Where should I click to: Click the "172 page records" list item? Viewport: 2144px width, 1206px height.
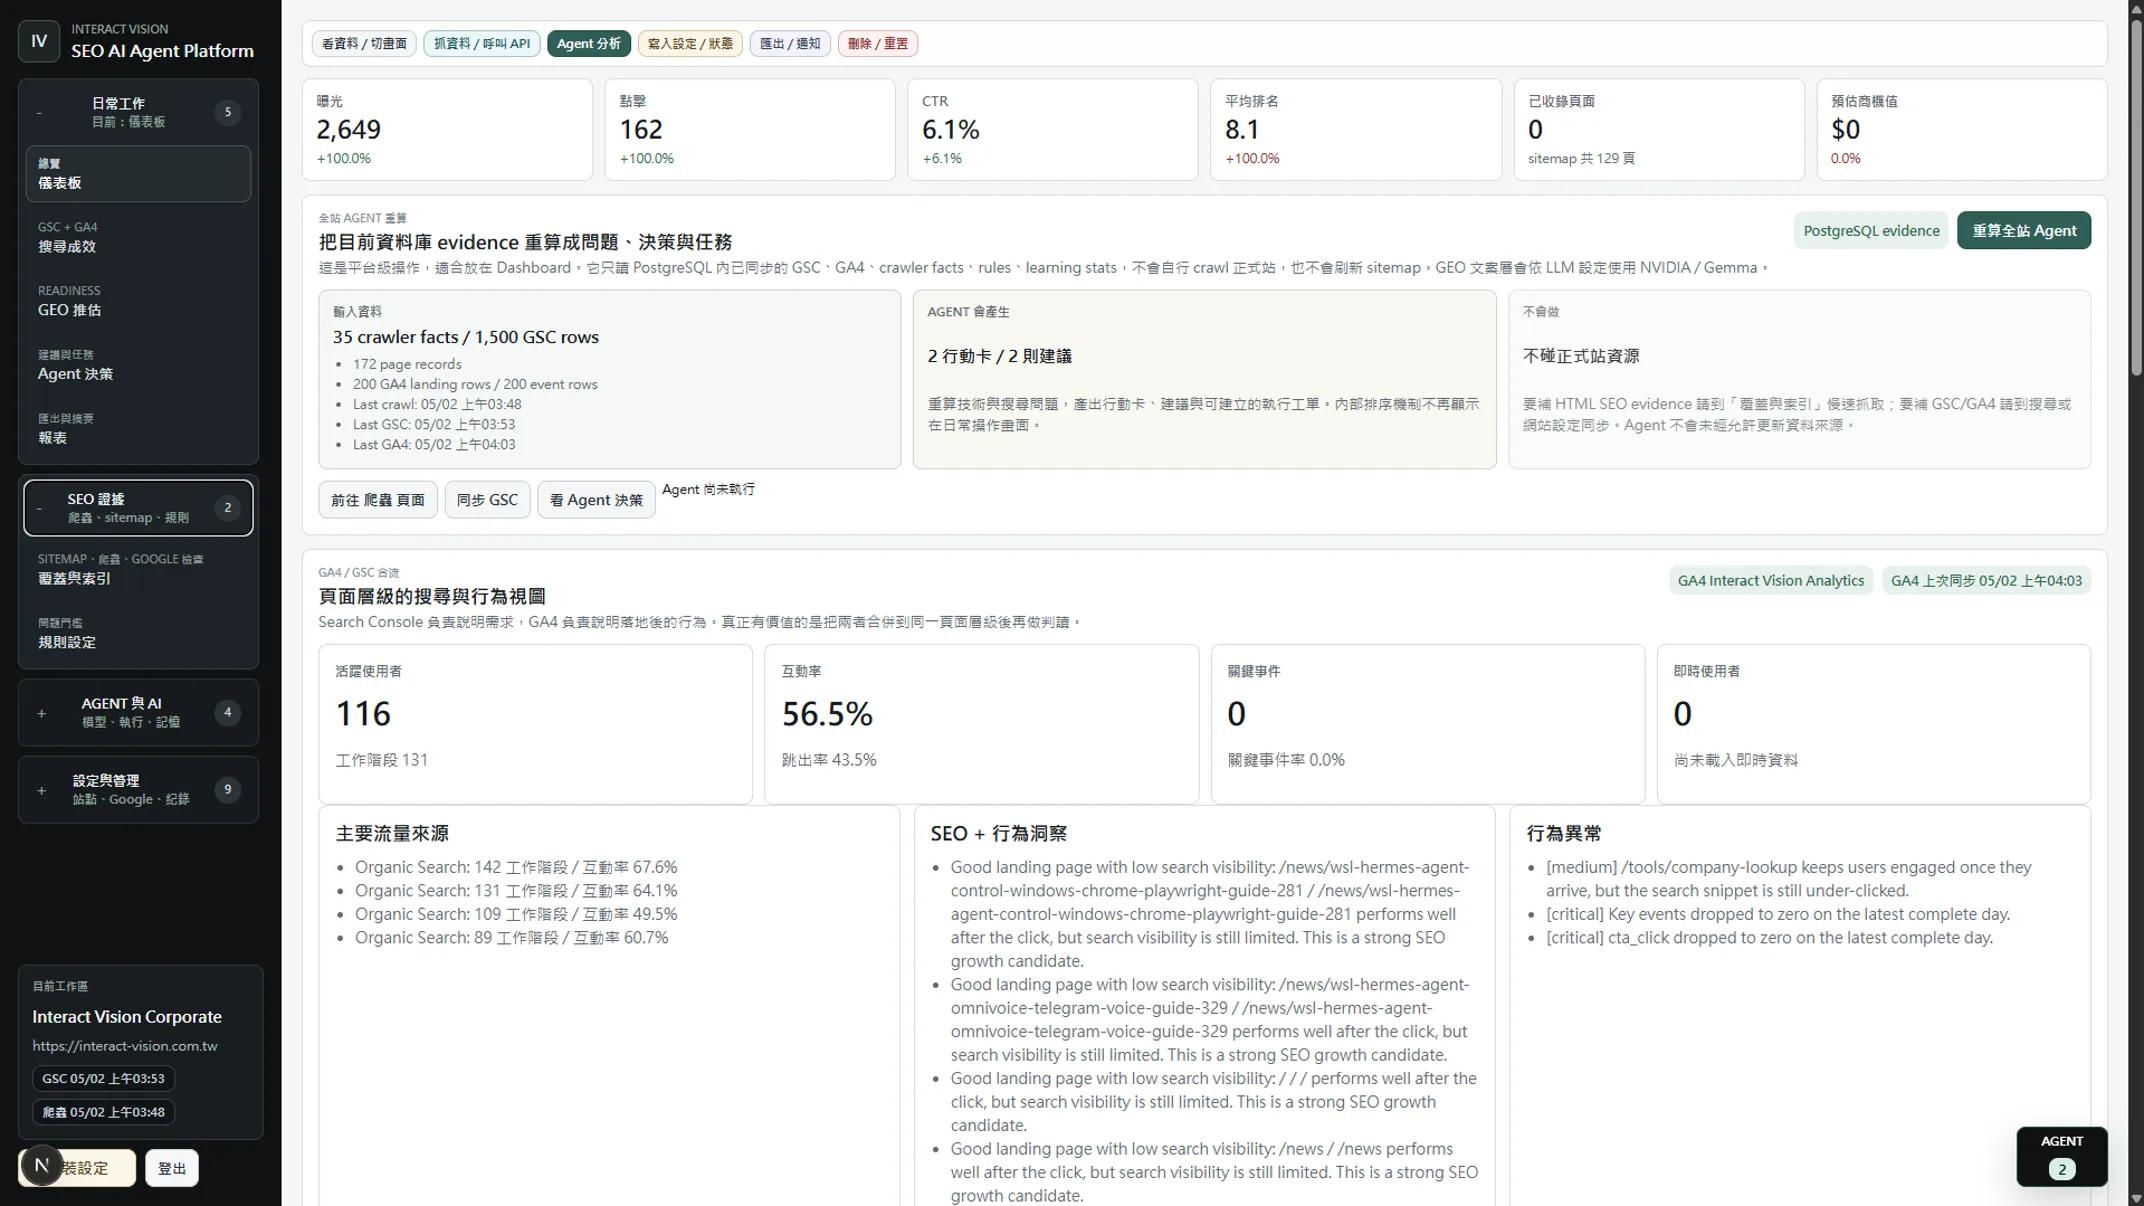407,364
